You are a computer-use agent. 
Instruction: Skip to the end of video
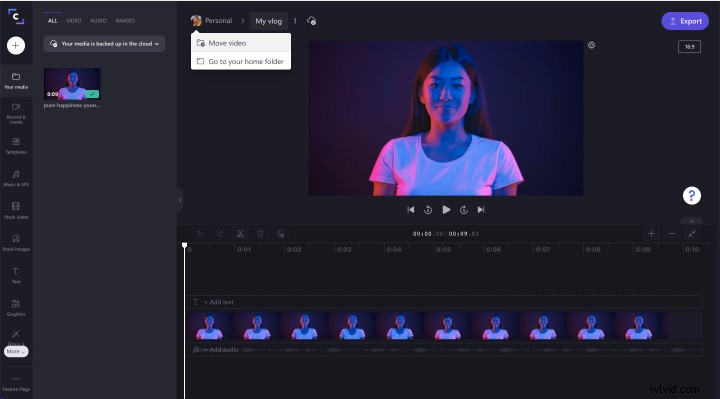point(481,210)
